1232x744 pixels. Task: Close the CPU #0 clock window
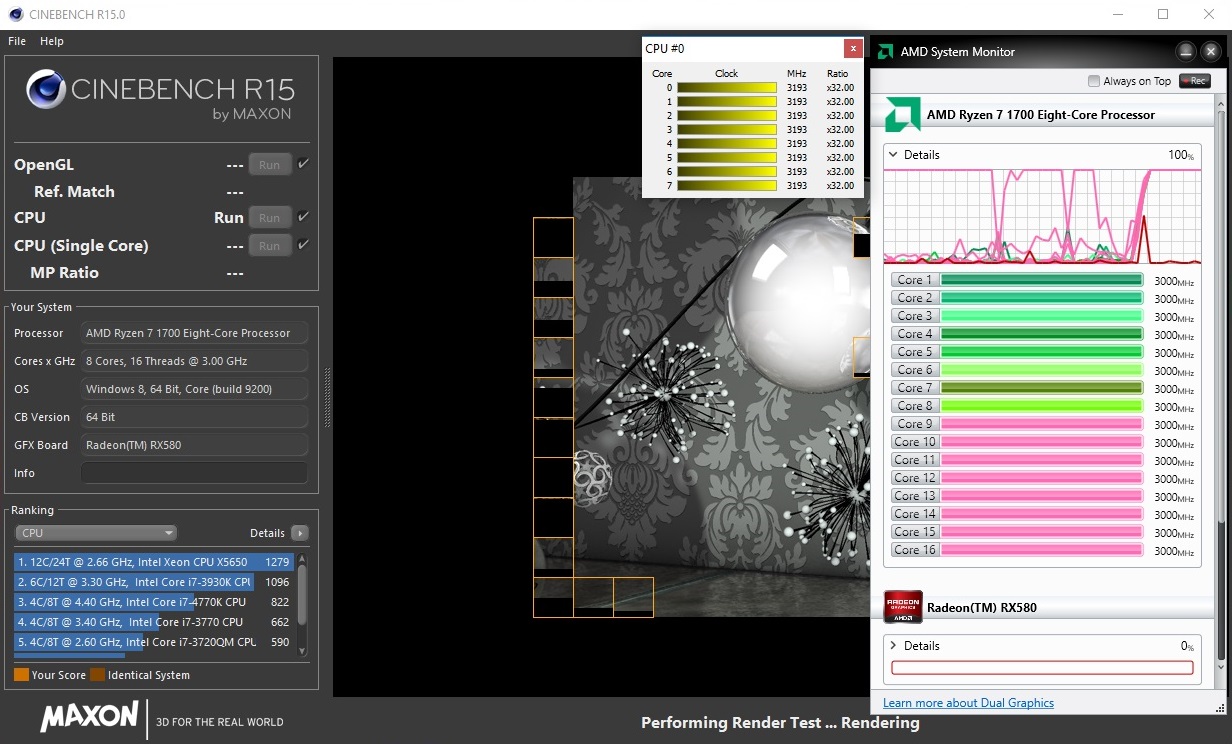click(x=852, y=48)
